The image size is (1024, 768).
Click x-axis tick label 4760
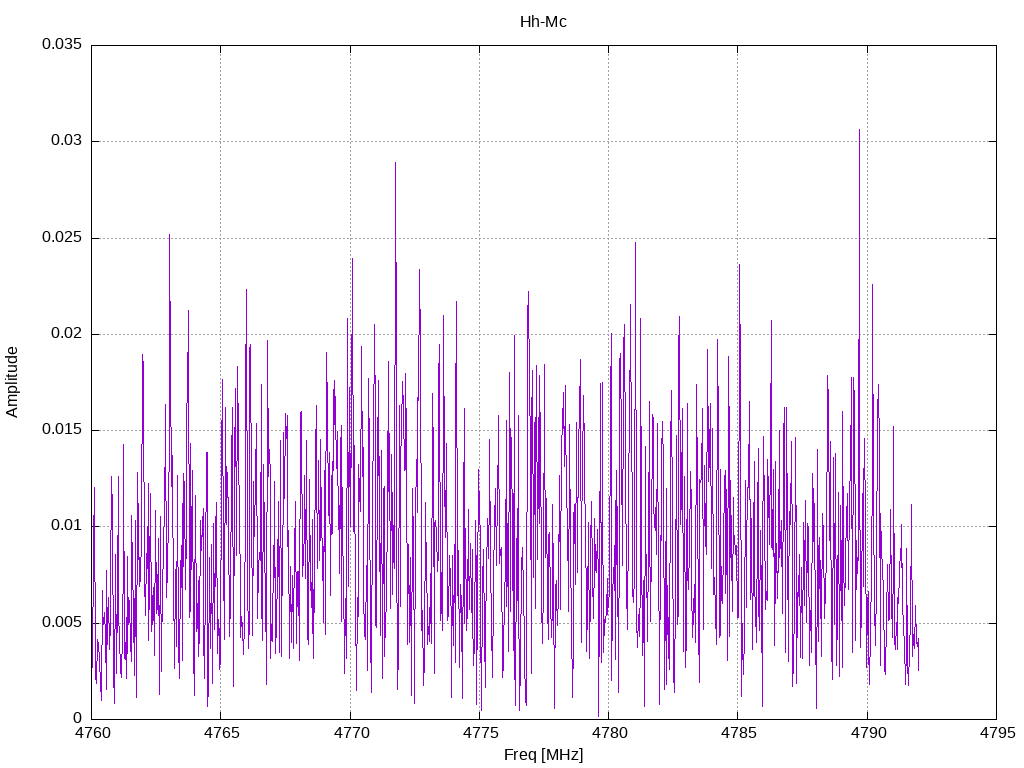coord(91,733)
